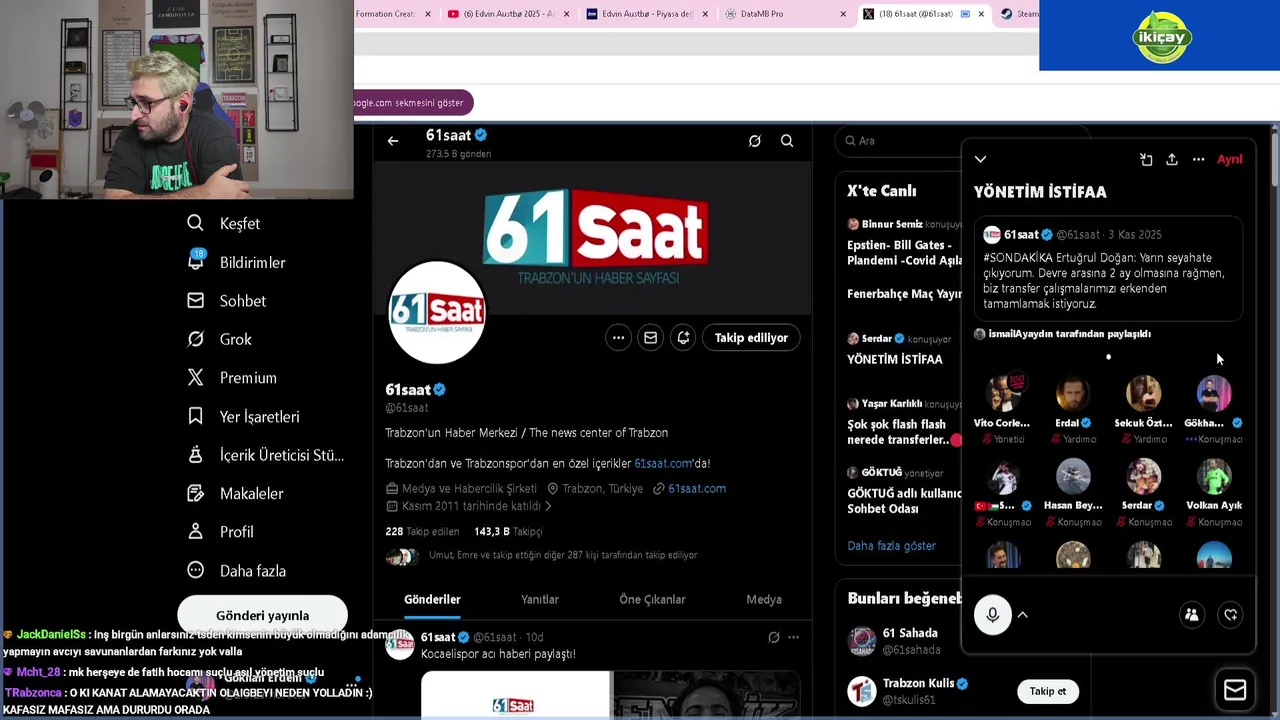
Task: Follow Trabzon Kulis with Takip et
Action: [1047, 691]
